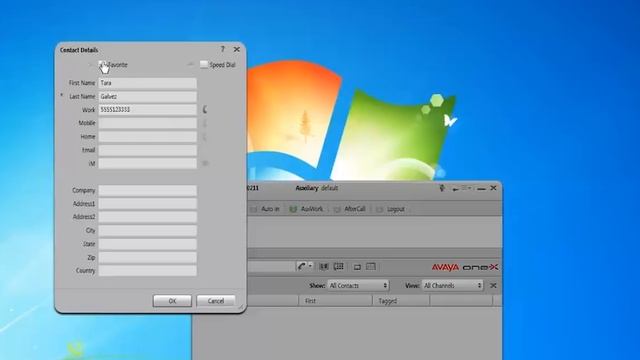Focus the Country field
This screenshot has height=360, width=640.
[147, 271]
